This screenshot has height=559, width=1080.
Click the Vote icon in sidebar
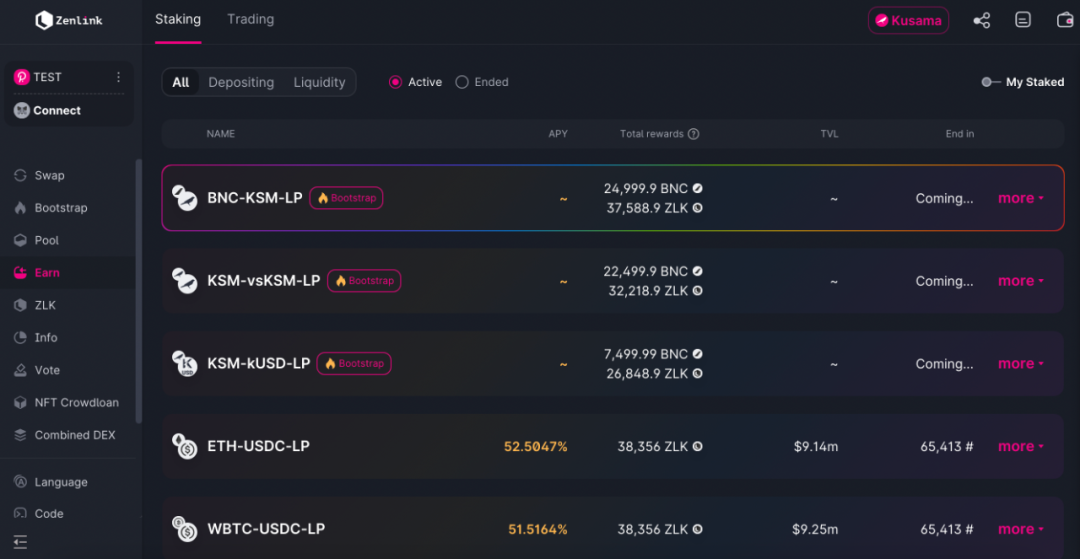pyautogui.click(x=20, y=370)
